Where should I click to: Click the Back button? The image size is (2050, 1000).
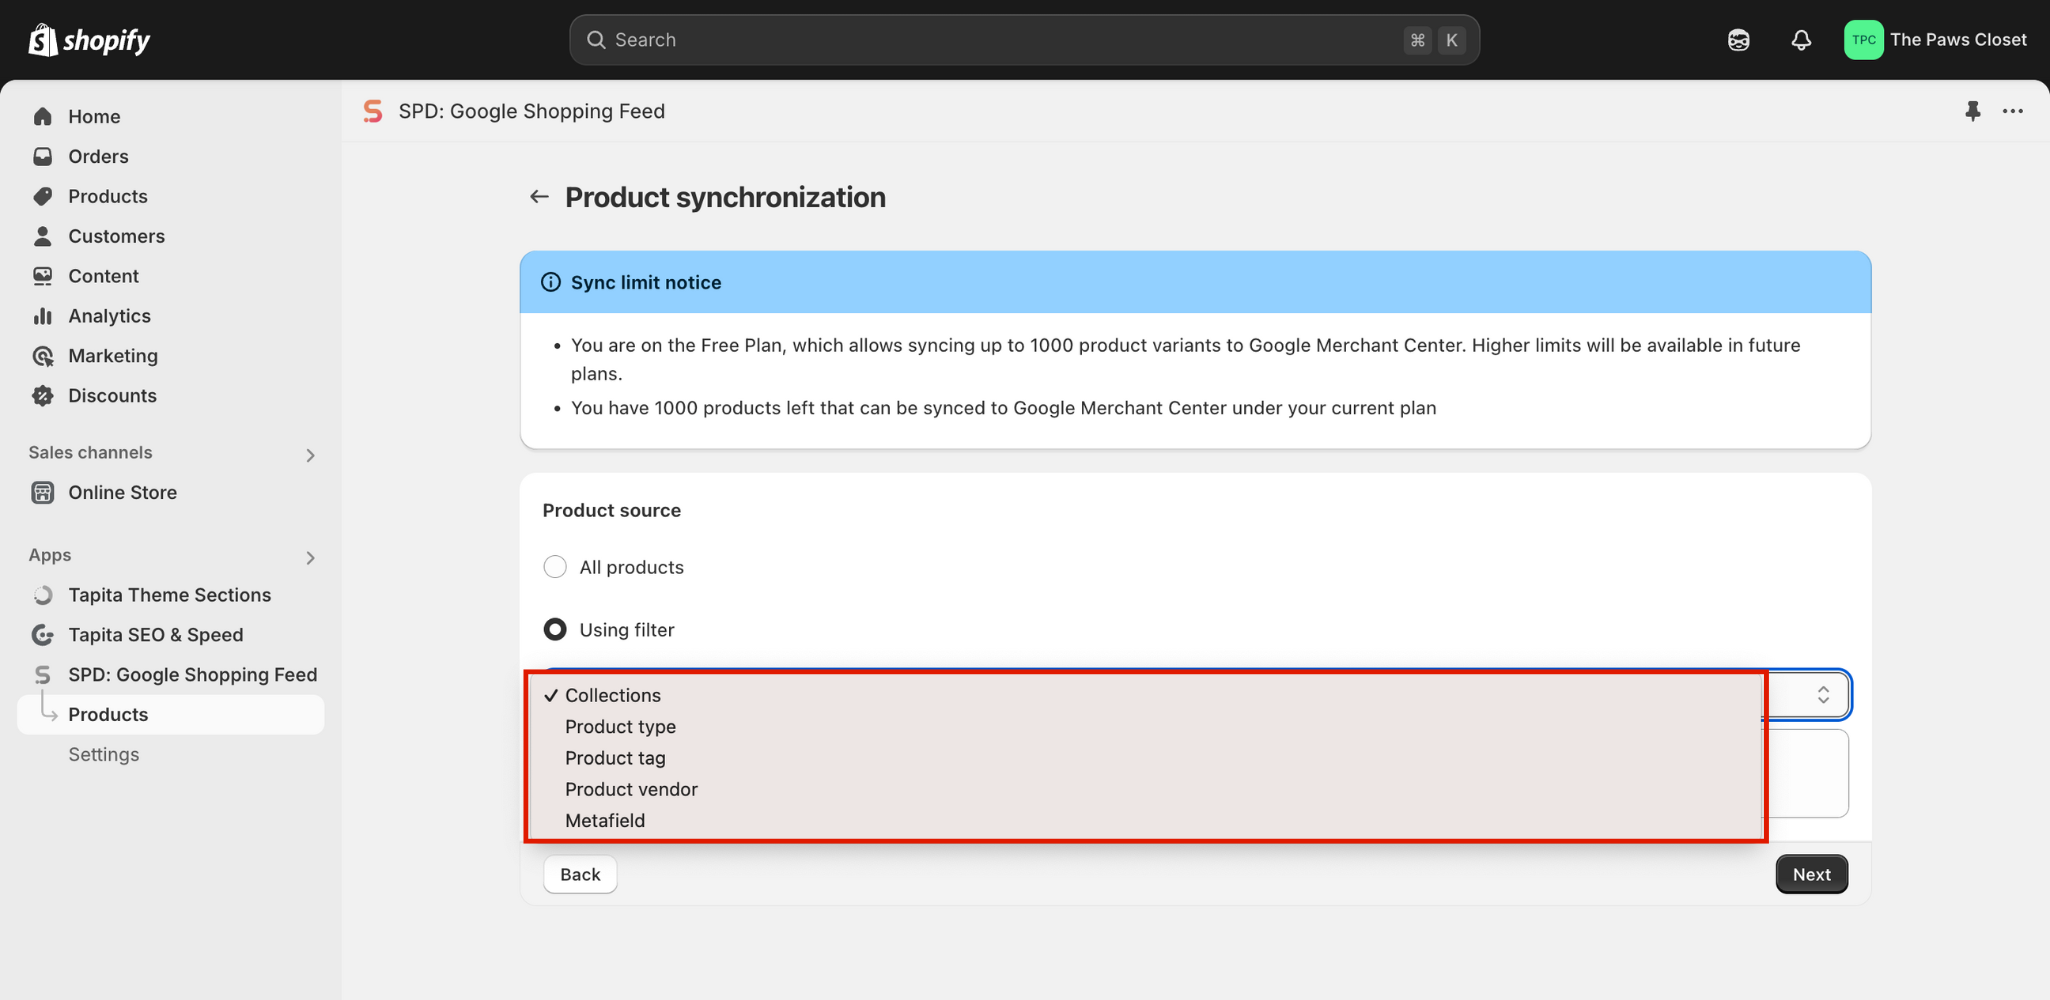tap(580, 875)
